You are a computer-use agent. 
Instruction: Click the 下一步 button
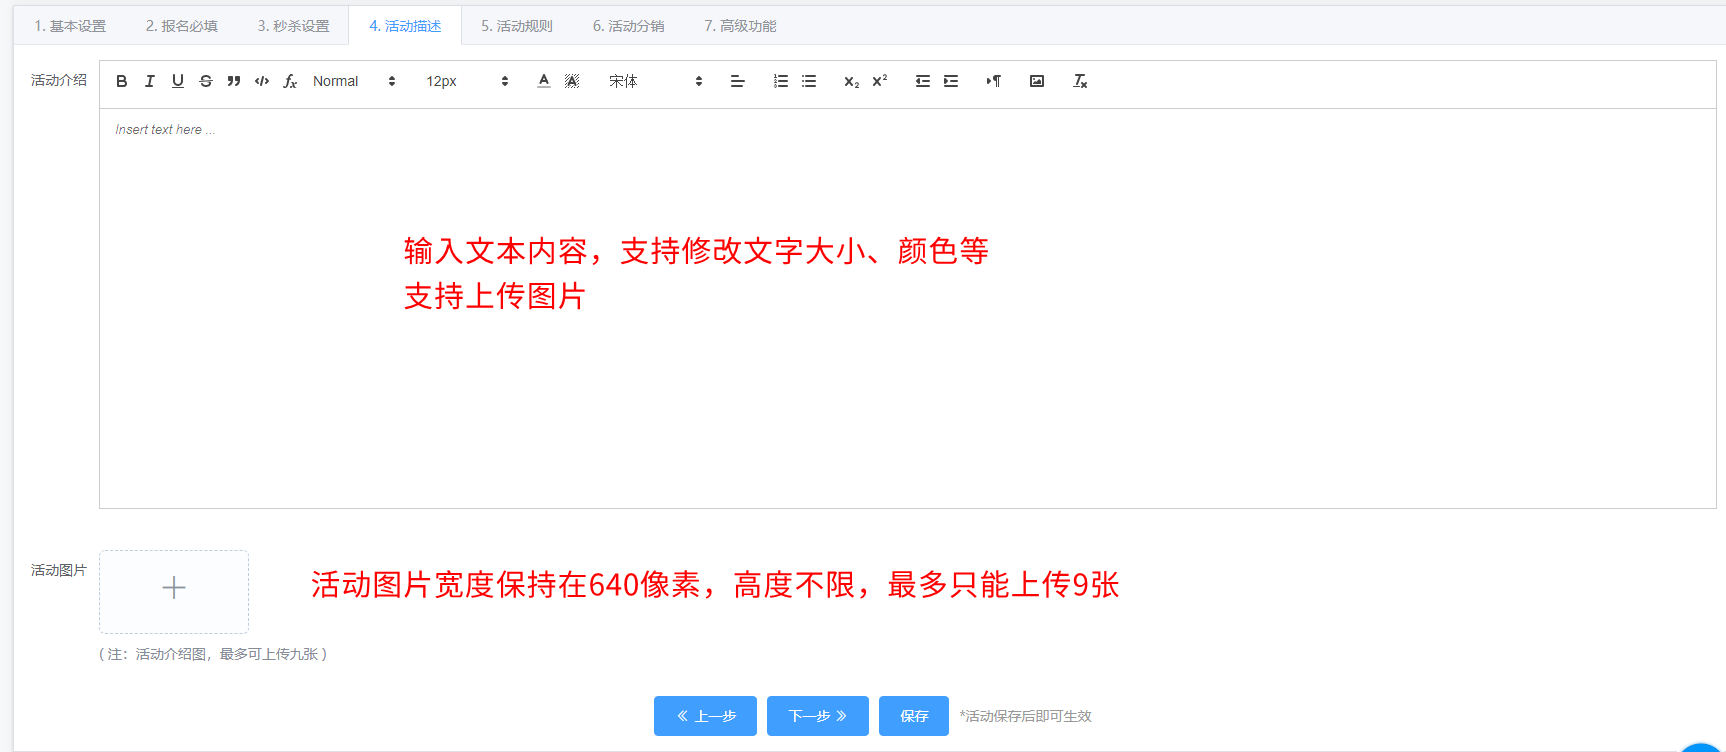click(817, 716)
